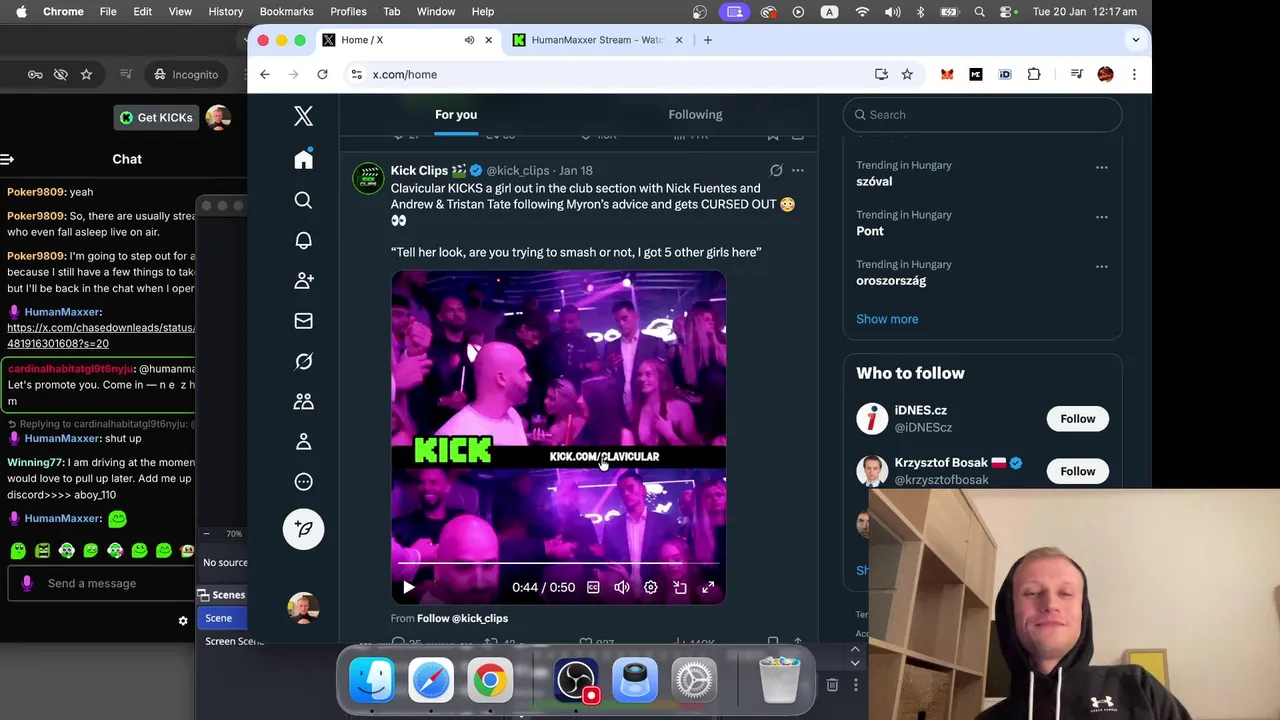Image resolution: width=1280 pixels, height=720 pixels.
Task: Open the More circle icon in X sidebar
Action: [x=303, y=482]
